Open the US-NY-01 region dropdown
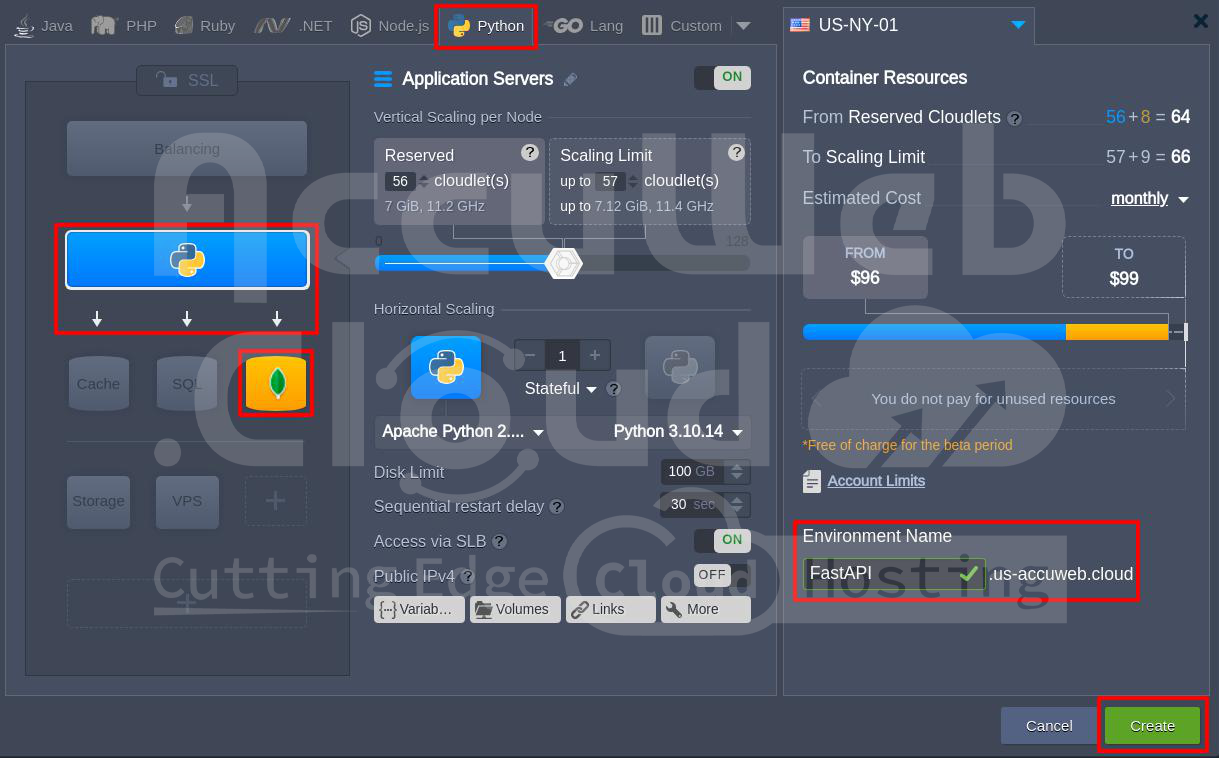The width and height of the screenshot is (1219, 758). tap(1017, 25)
